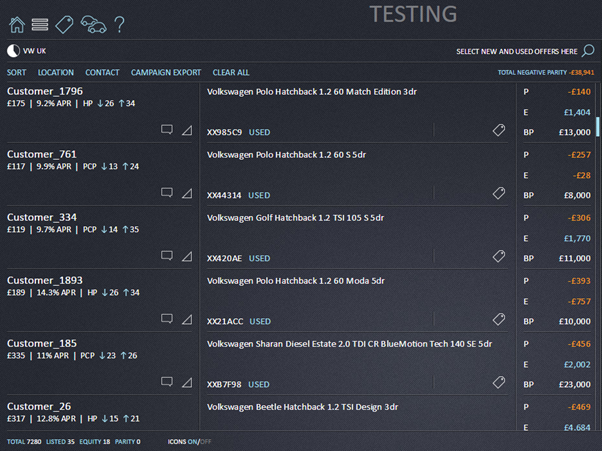Open Customer_1796 record
Viewport: 602px width, 451px height.
[x=45, y=91]
